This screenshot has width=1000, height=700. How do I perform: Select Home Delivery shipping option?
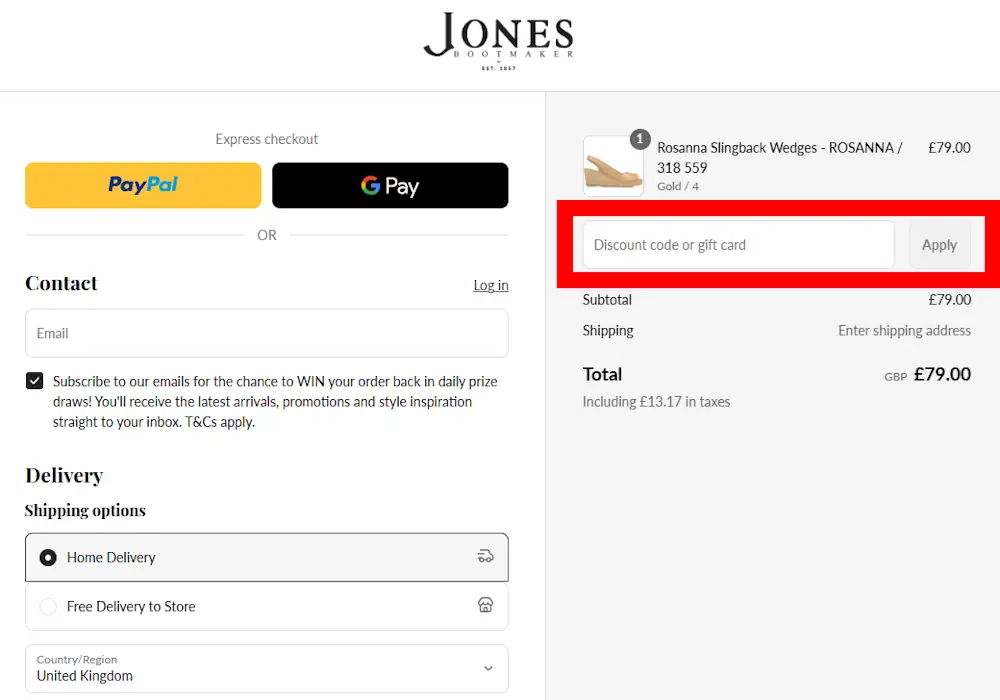click(267, 557)
